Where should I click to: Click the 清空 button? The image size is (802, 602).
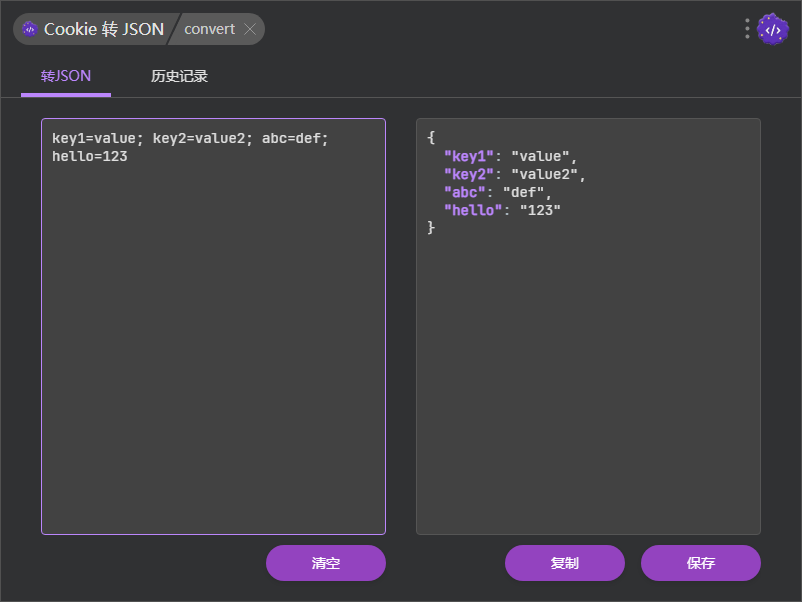click(326, 563)
